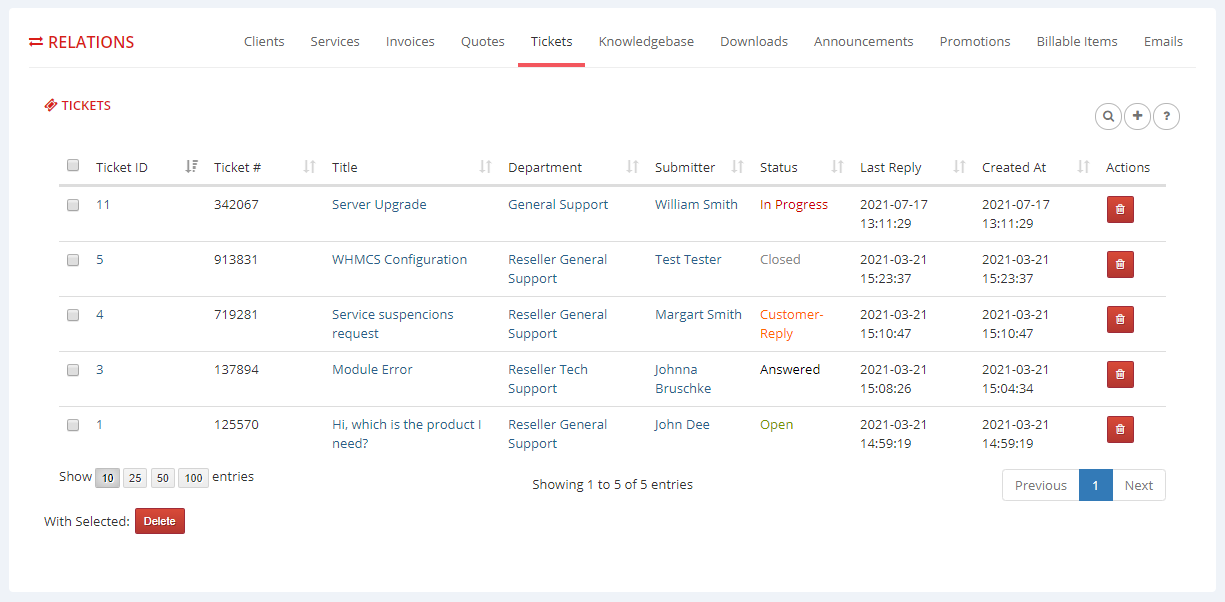This screenshot has height=602, width=1225.
Task: Click the Next pagination button
Action: 1139,485
